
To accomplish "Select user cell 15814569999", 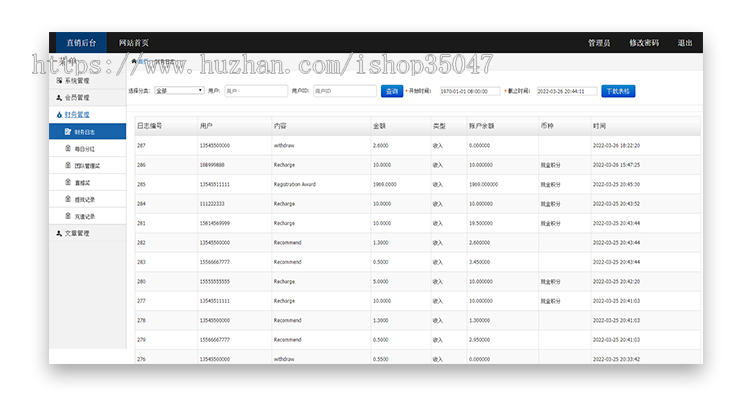I will (x=215, y=223).
